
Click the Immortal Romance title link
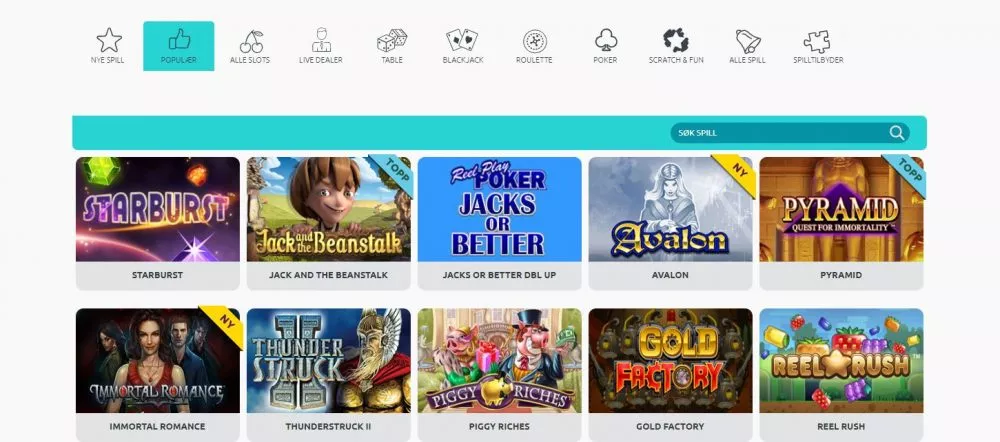tap(158, 426)
